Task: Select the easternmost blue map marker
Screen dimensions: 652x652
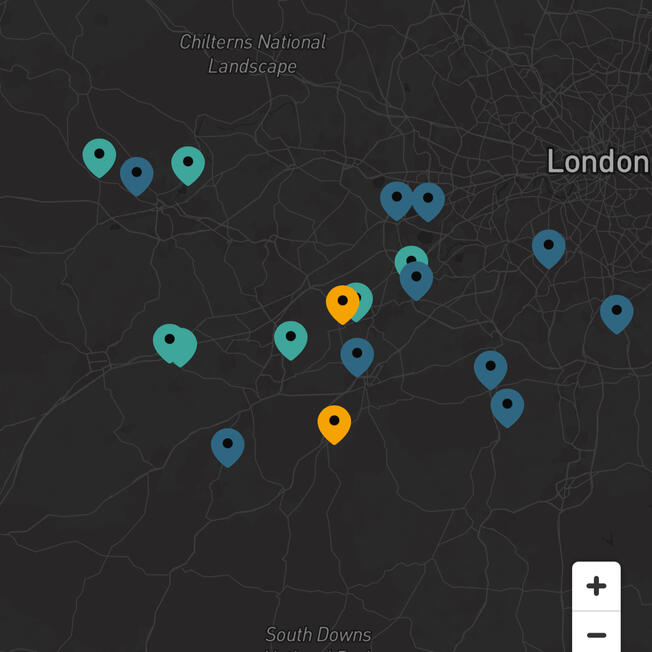Action: (616, 312)
